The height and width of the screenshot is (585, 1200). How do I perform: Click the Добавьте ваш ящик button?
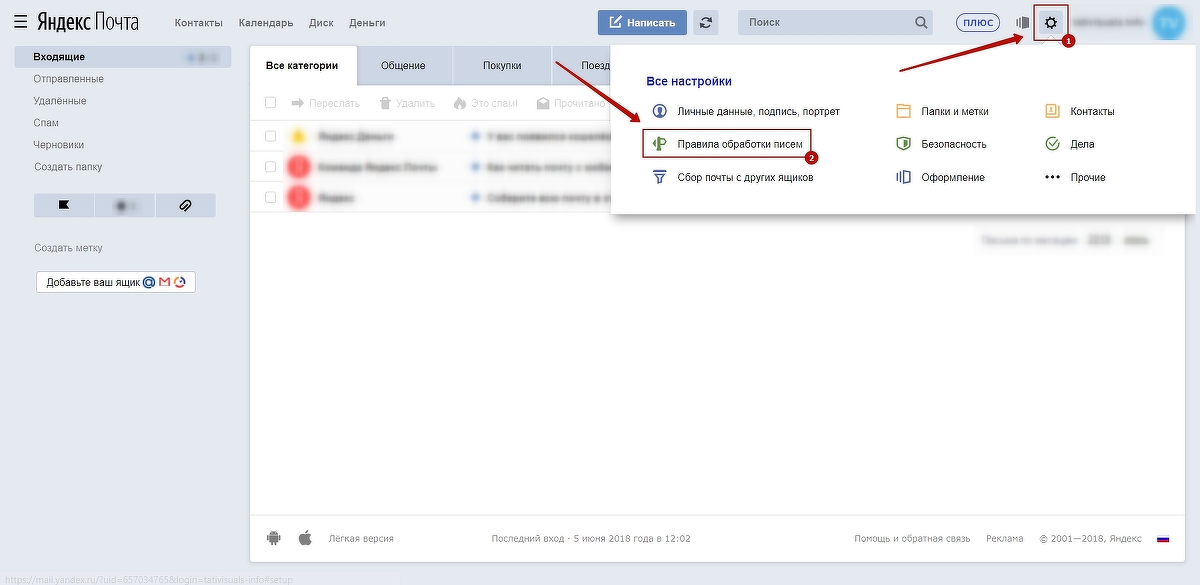[116, 282]
